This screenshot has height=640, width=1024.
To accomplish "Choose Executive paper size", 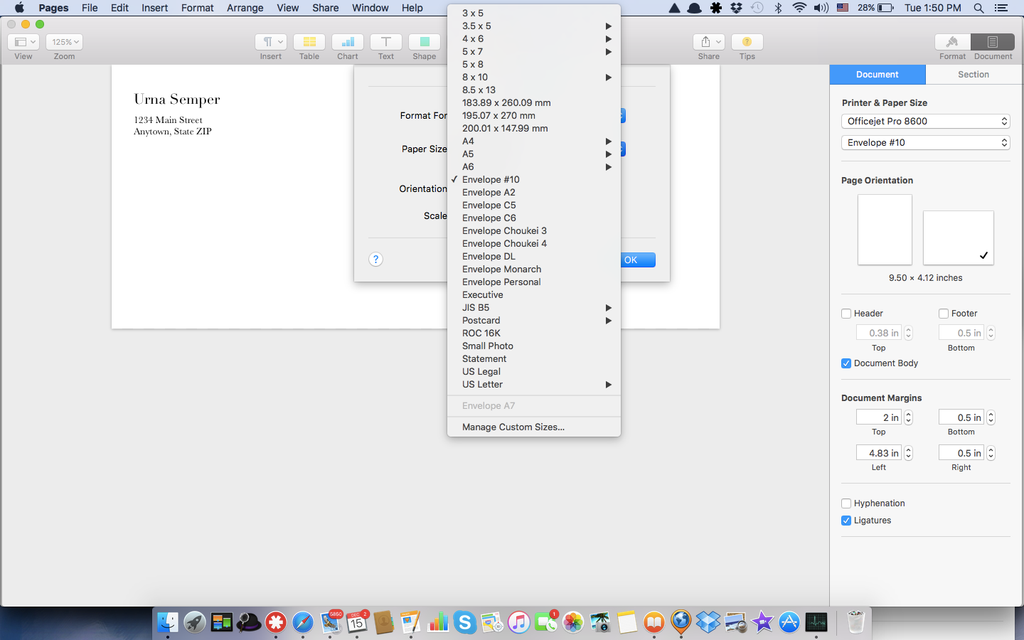I will [534, 295].
